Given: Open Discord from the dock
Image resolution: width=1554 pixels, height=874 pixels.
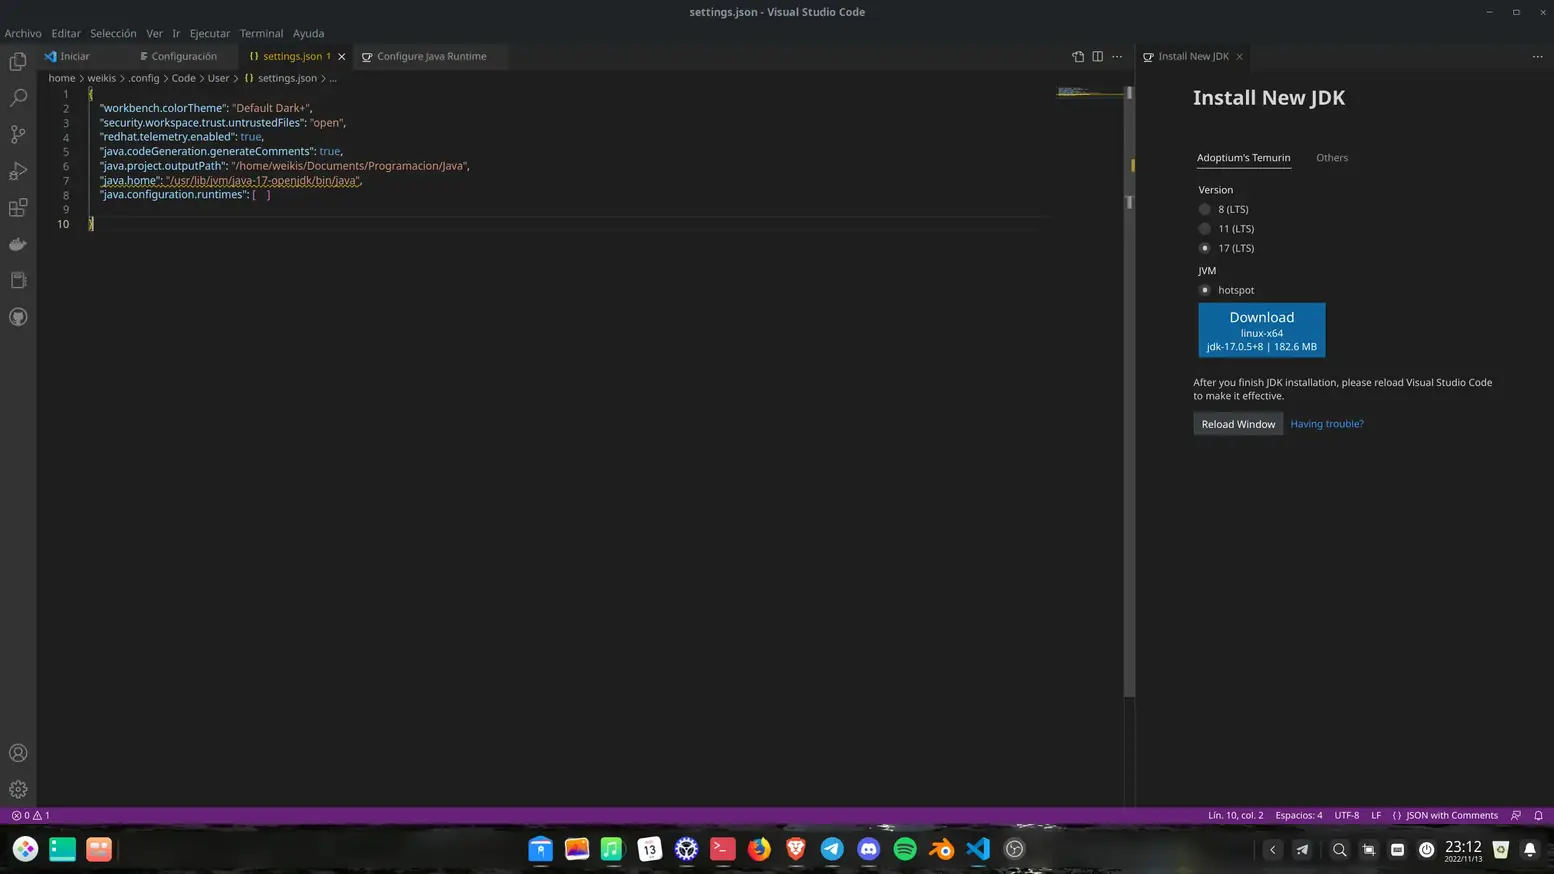Looking at the screenshot, I should (868, 849).
